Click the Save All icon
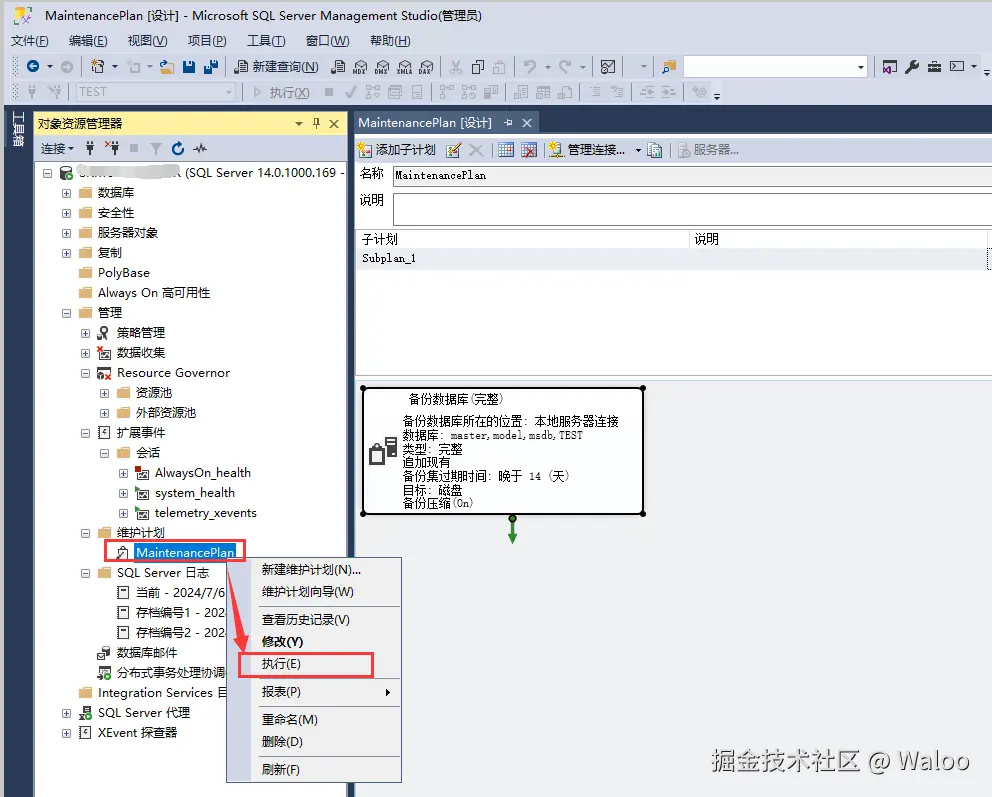This screenshot has width=992, height=797. pos(211,66)
